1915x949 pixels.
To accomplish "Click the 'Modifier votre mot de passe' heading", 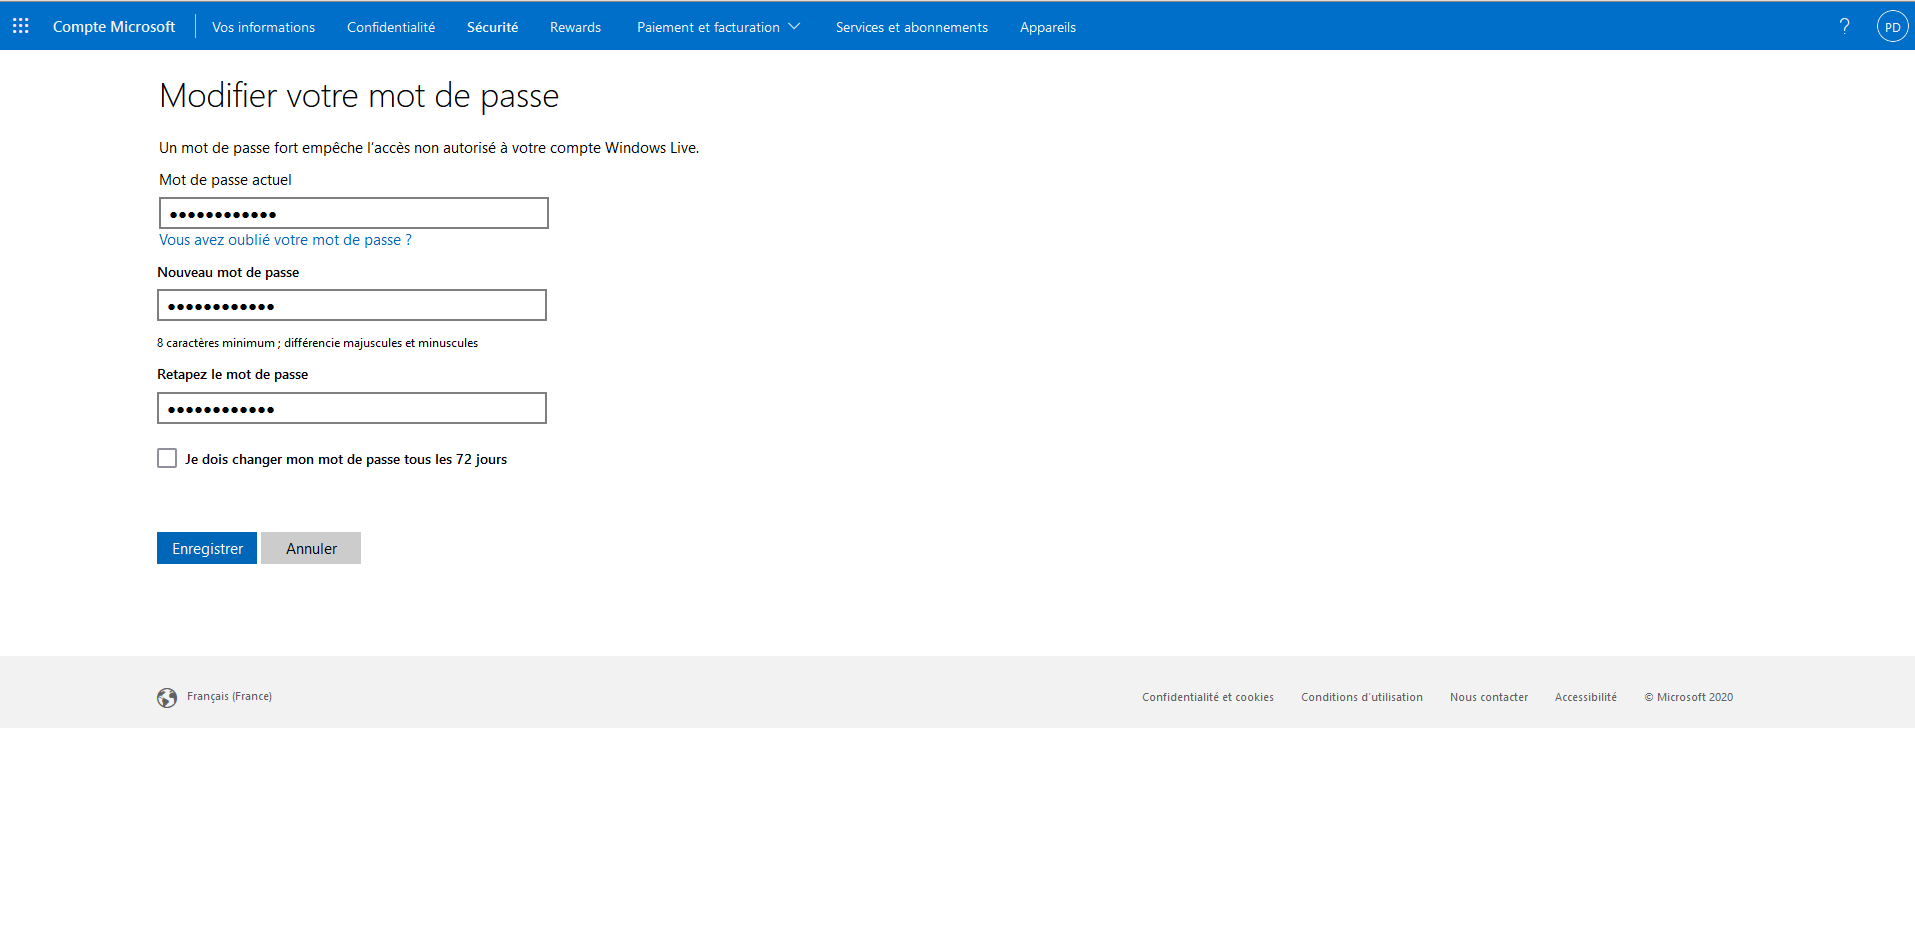I will [x=359, y=96].
